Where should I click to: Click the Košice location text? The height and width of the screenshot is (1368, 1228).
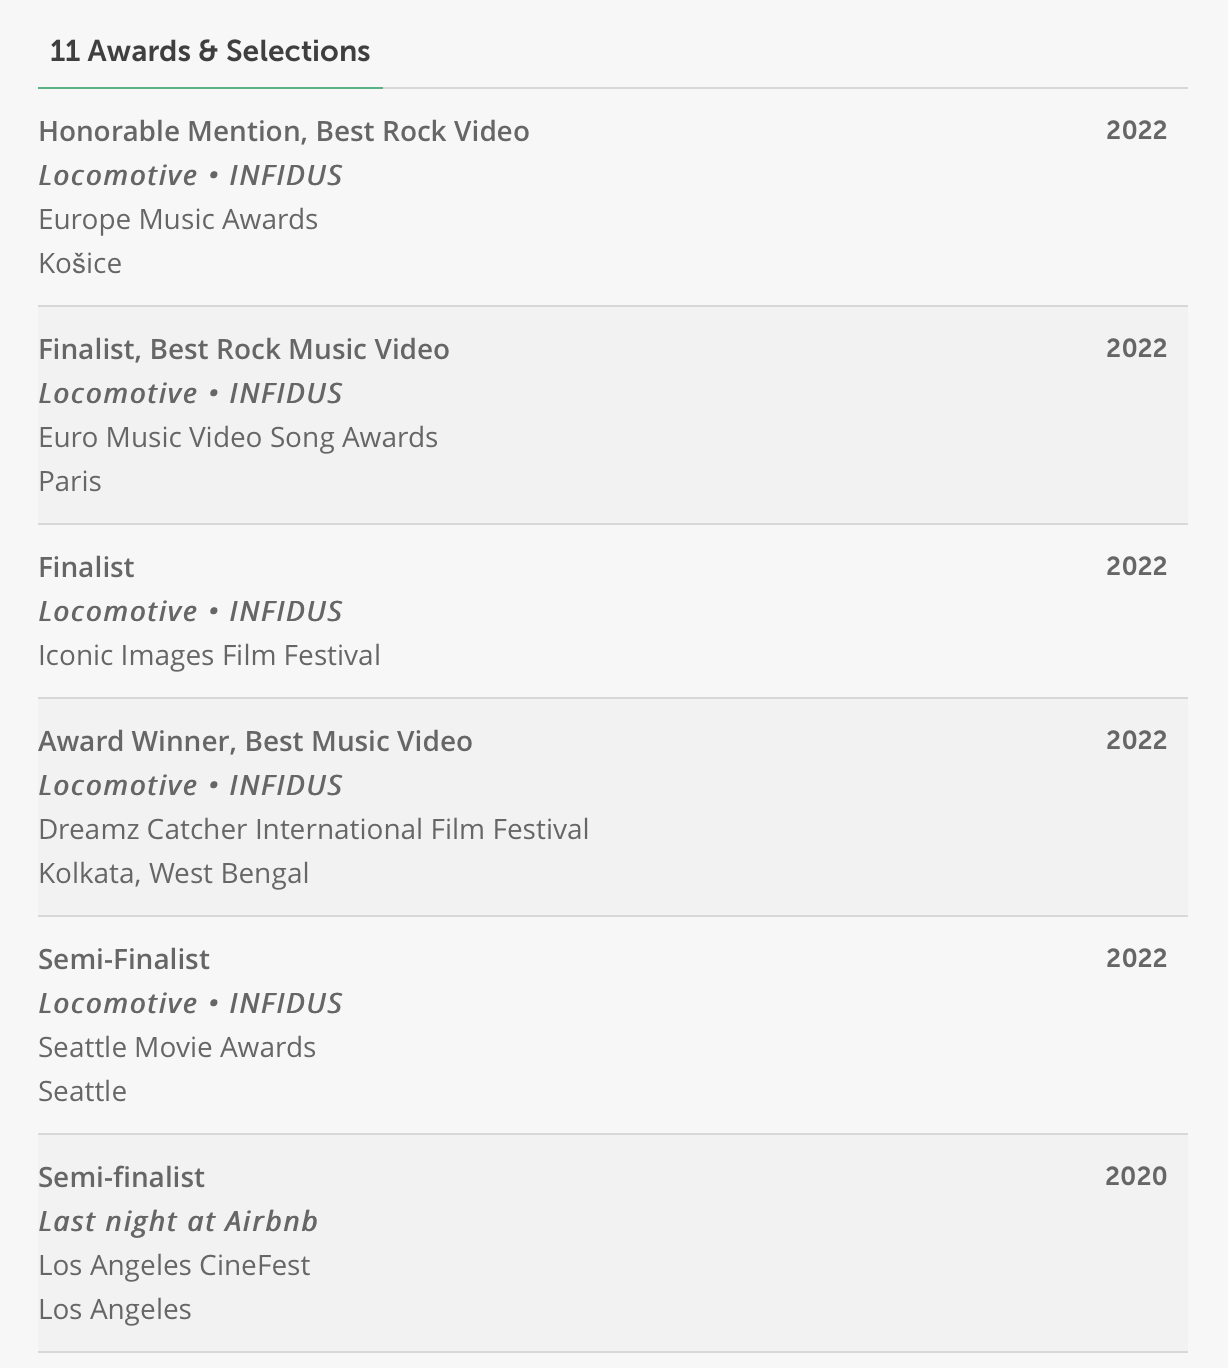(x=80, y=263)
